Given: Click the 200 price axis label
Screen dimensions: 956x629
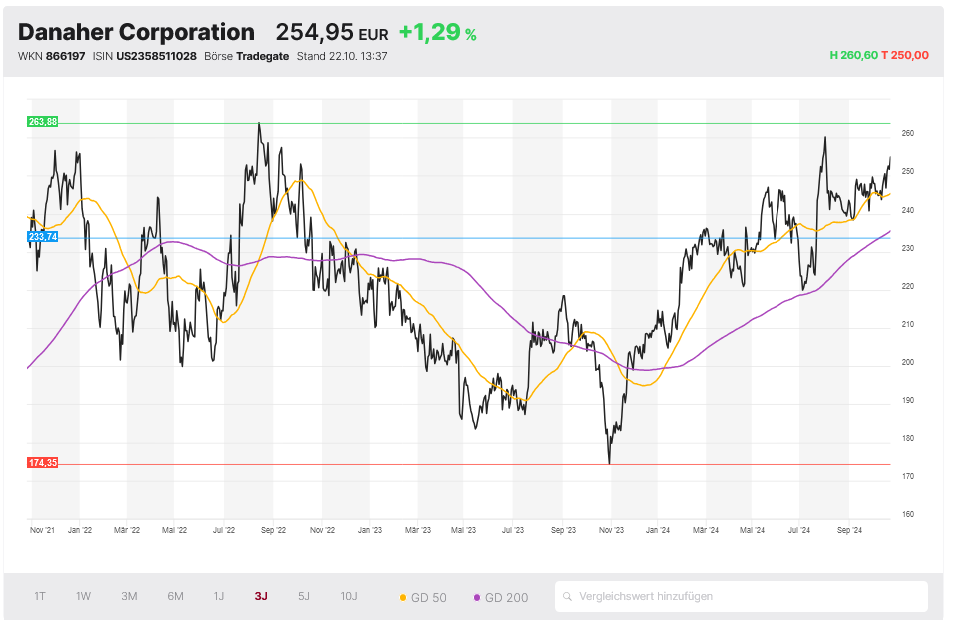Looking at the screenshot, I should coord(908,363).
